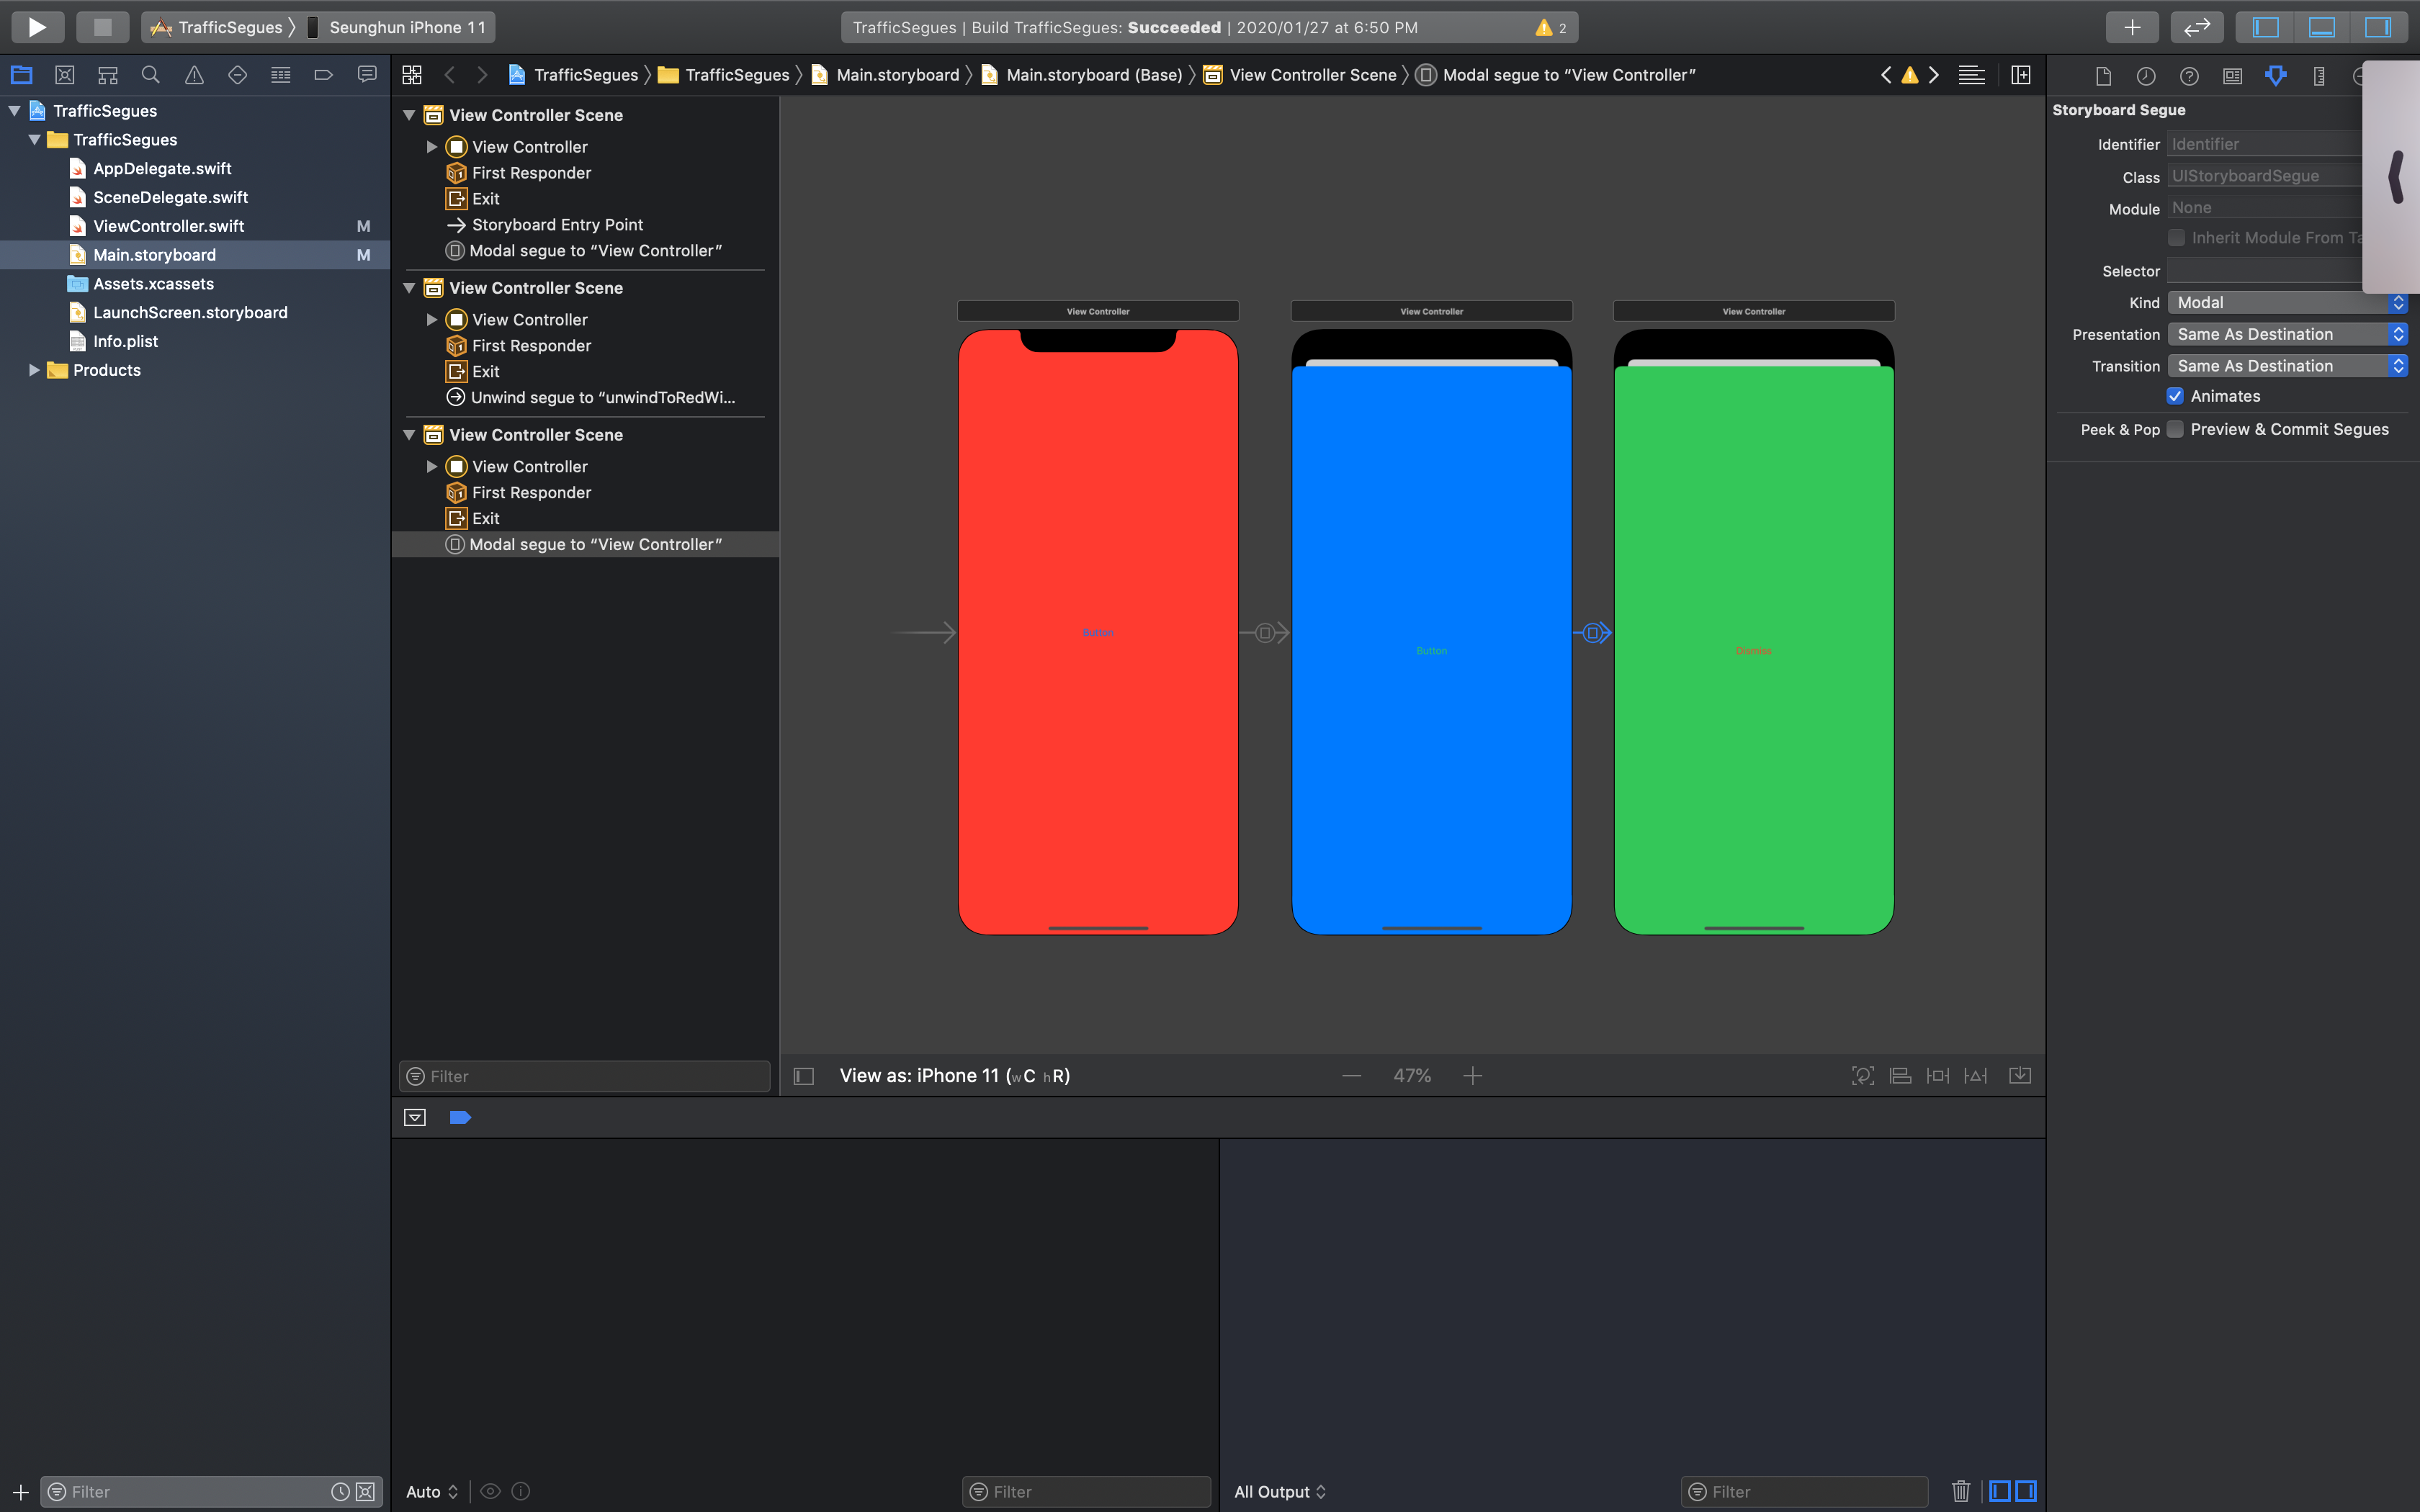Select Storyboard Entry Point in outline
2420x1512 pixels.
coord(557,225)
